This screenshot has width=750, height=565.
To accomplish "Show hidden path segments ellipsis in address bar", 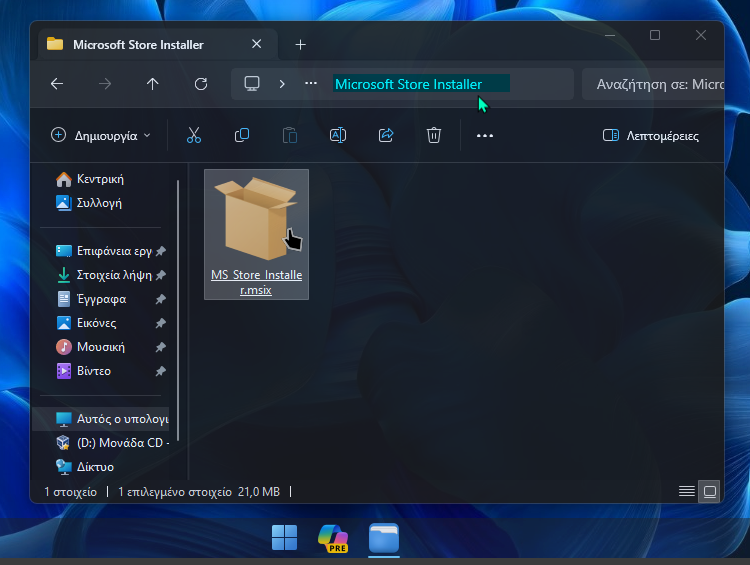I will pos(311,84).
